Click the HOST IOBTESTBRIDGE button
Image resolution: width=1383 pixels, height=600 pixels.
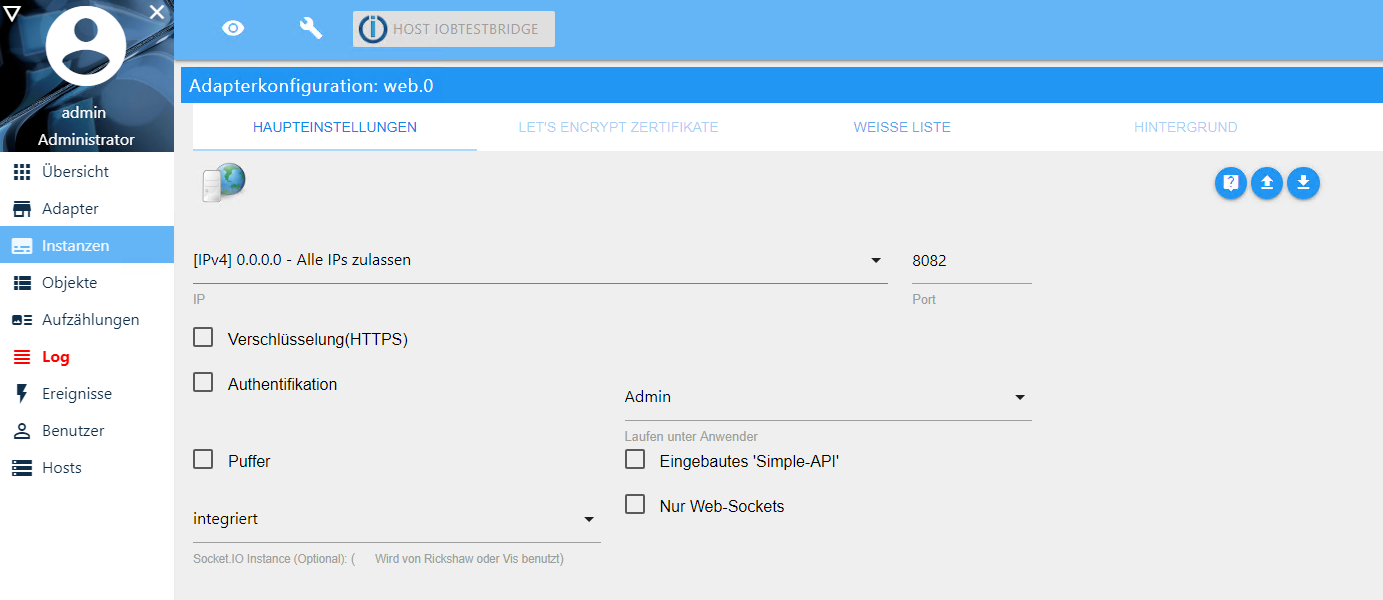pyautogui.click(x=454, y=29)
